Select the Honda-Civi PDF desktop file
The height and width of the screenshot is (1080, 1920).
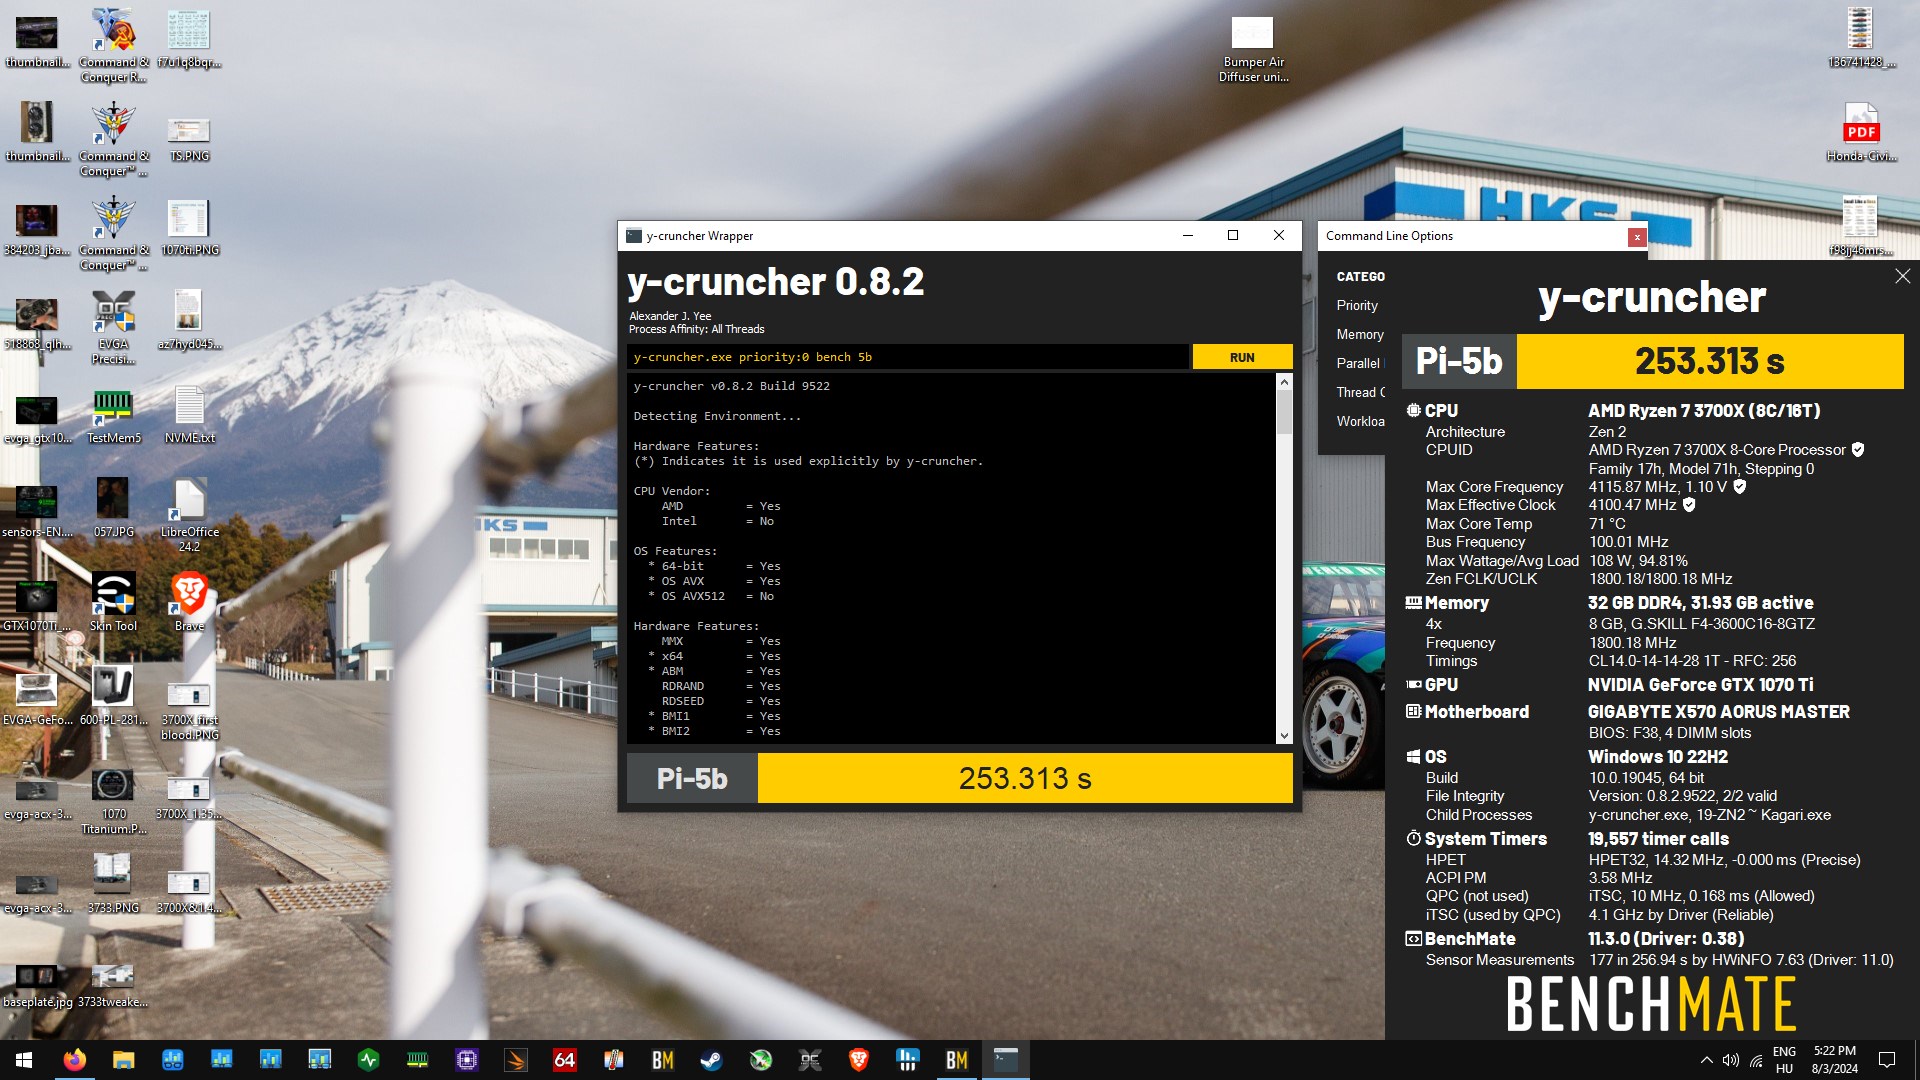[x=1861, y=132]
